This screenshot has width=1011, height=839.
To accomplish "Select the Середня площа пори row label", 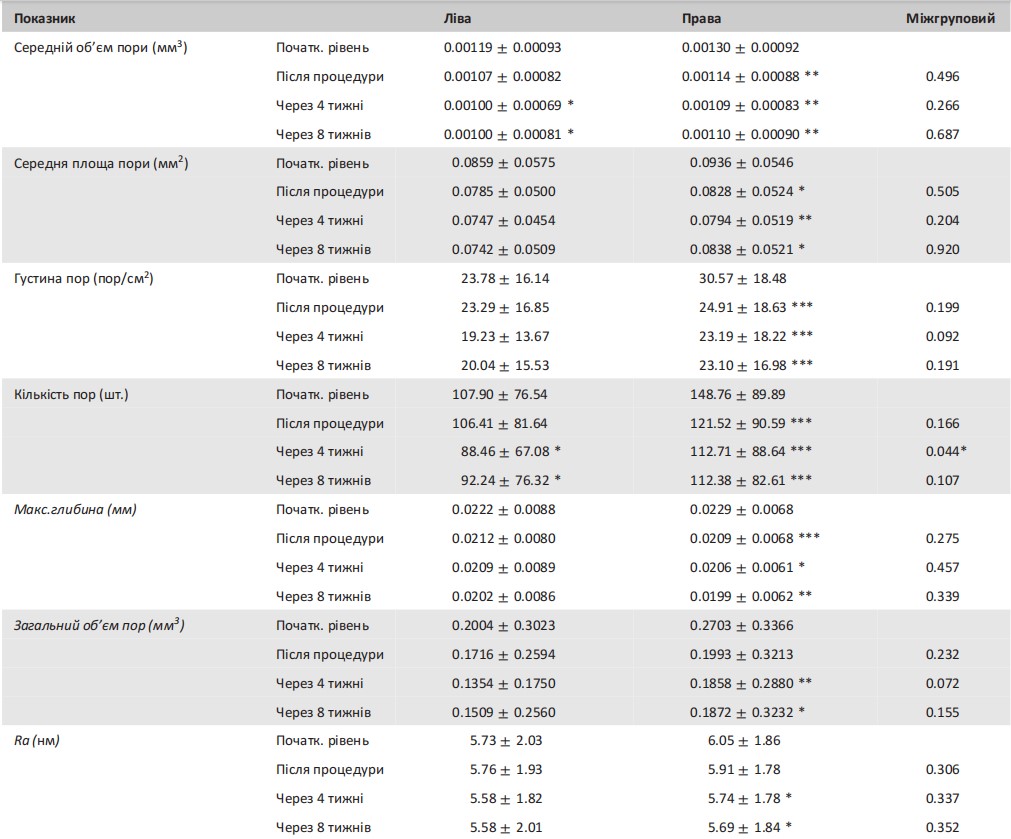I will coord(101,163).
